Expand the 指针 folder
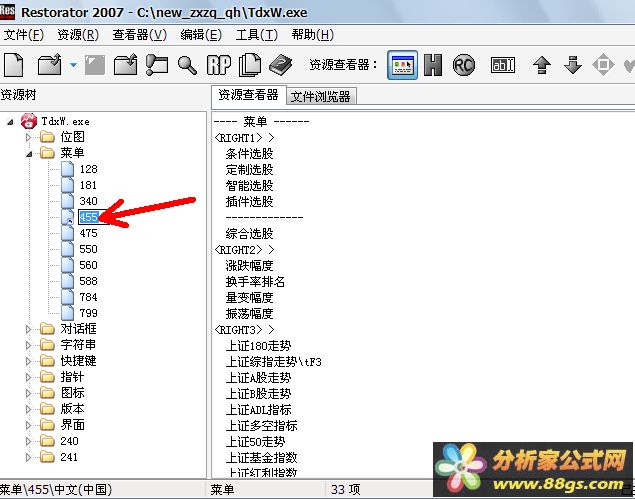635x499 pixels. pos(28,377)
